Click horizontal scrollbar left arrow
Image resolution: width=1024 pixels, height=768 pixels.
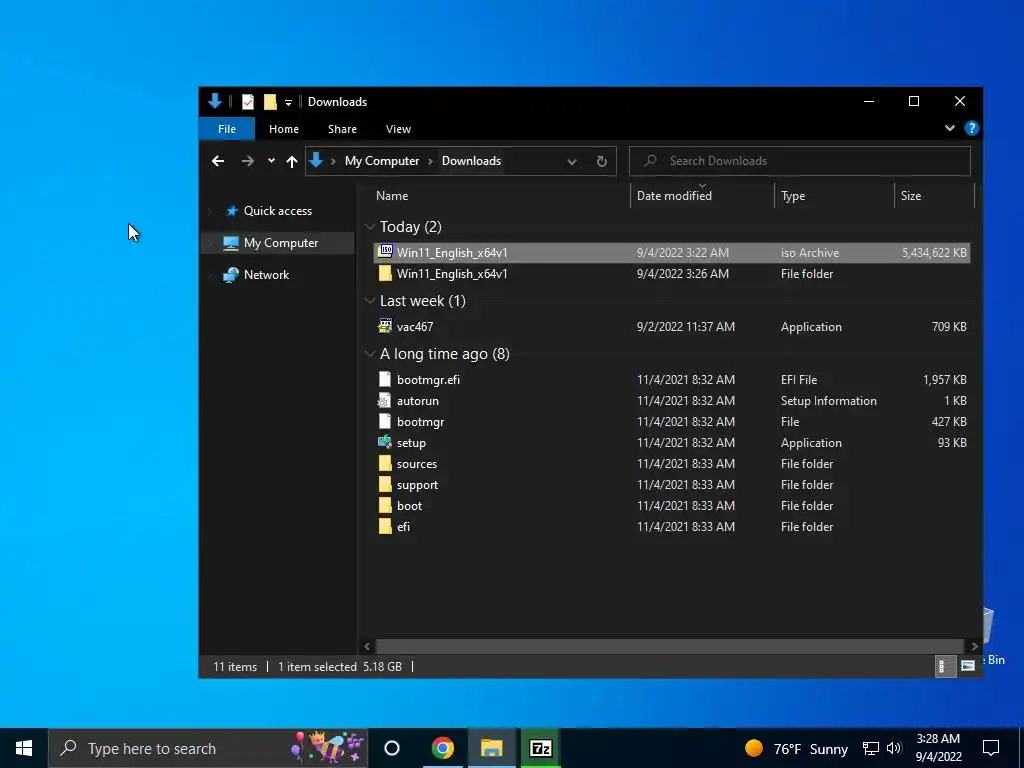[x=367, y=646]
